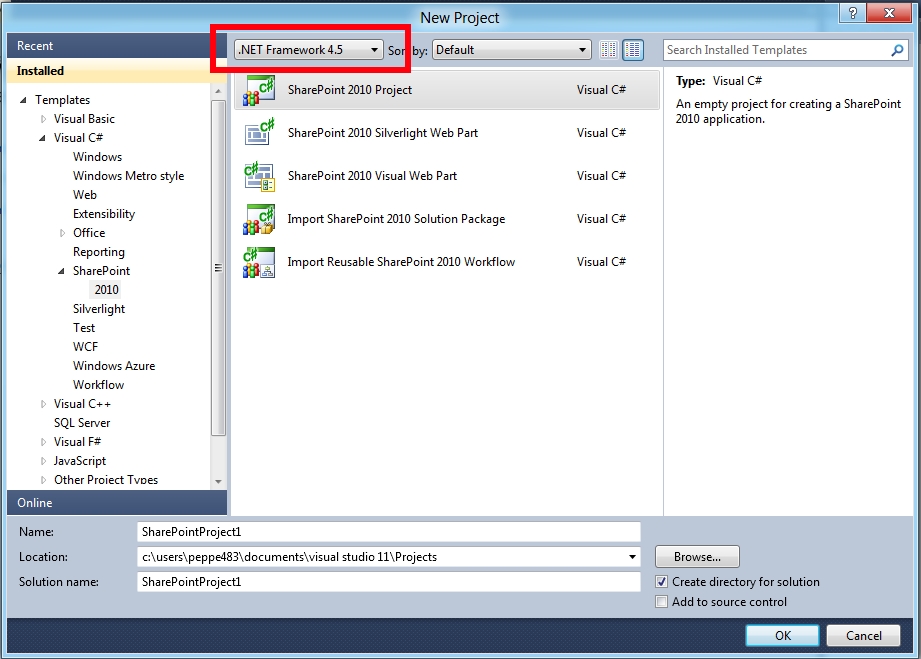Expand the Visual Basic node
Image resolution: width=921 pixels, height=659 pixels.
pos(43,119)
